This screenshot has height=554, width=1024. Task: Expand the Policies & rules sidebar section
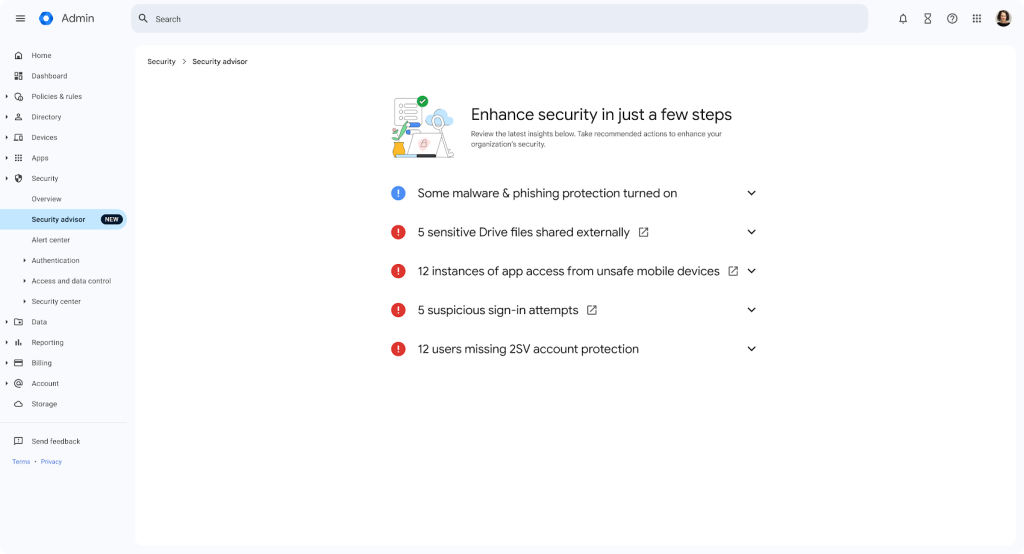tap(7, 97)
